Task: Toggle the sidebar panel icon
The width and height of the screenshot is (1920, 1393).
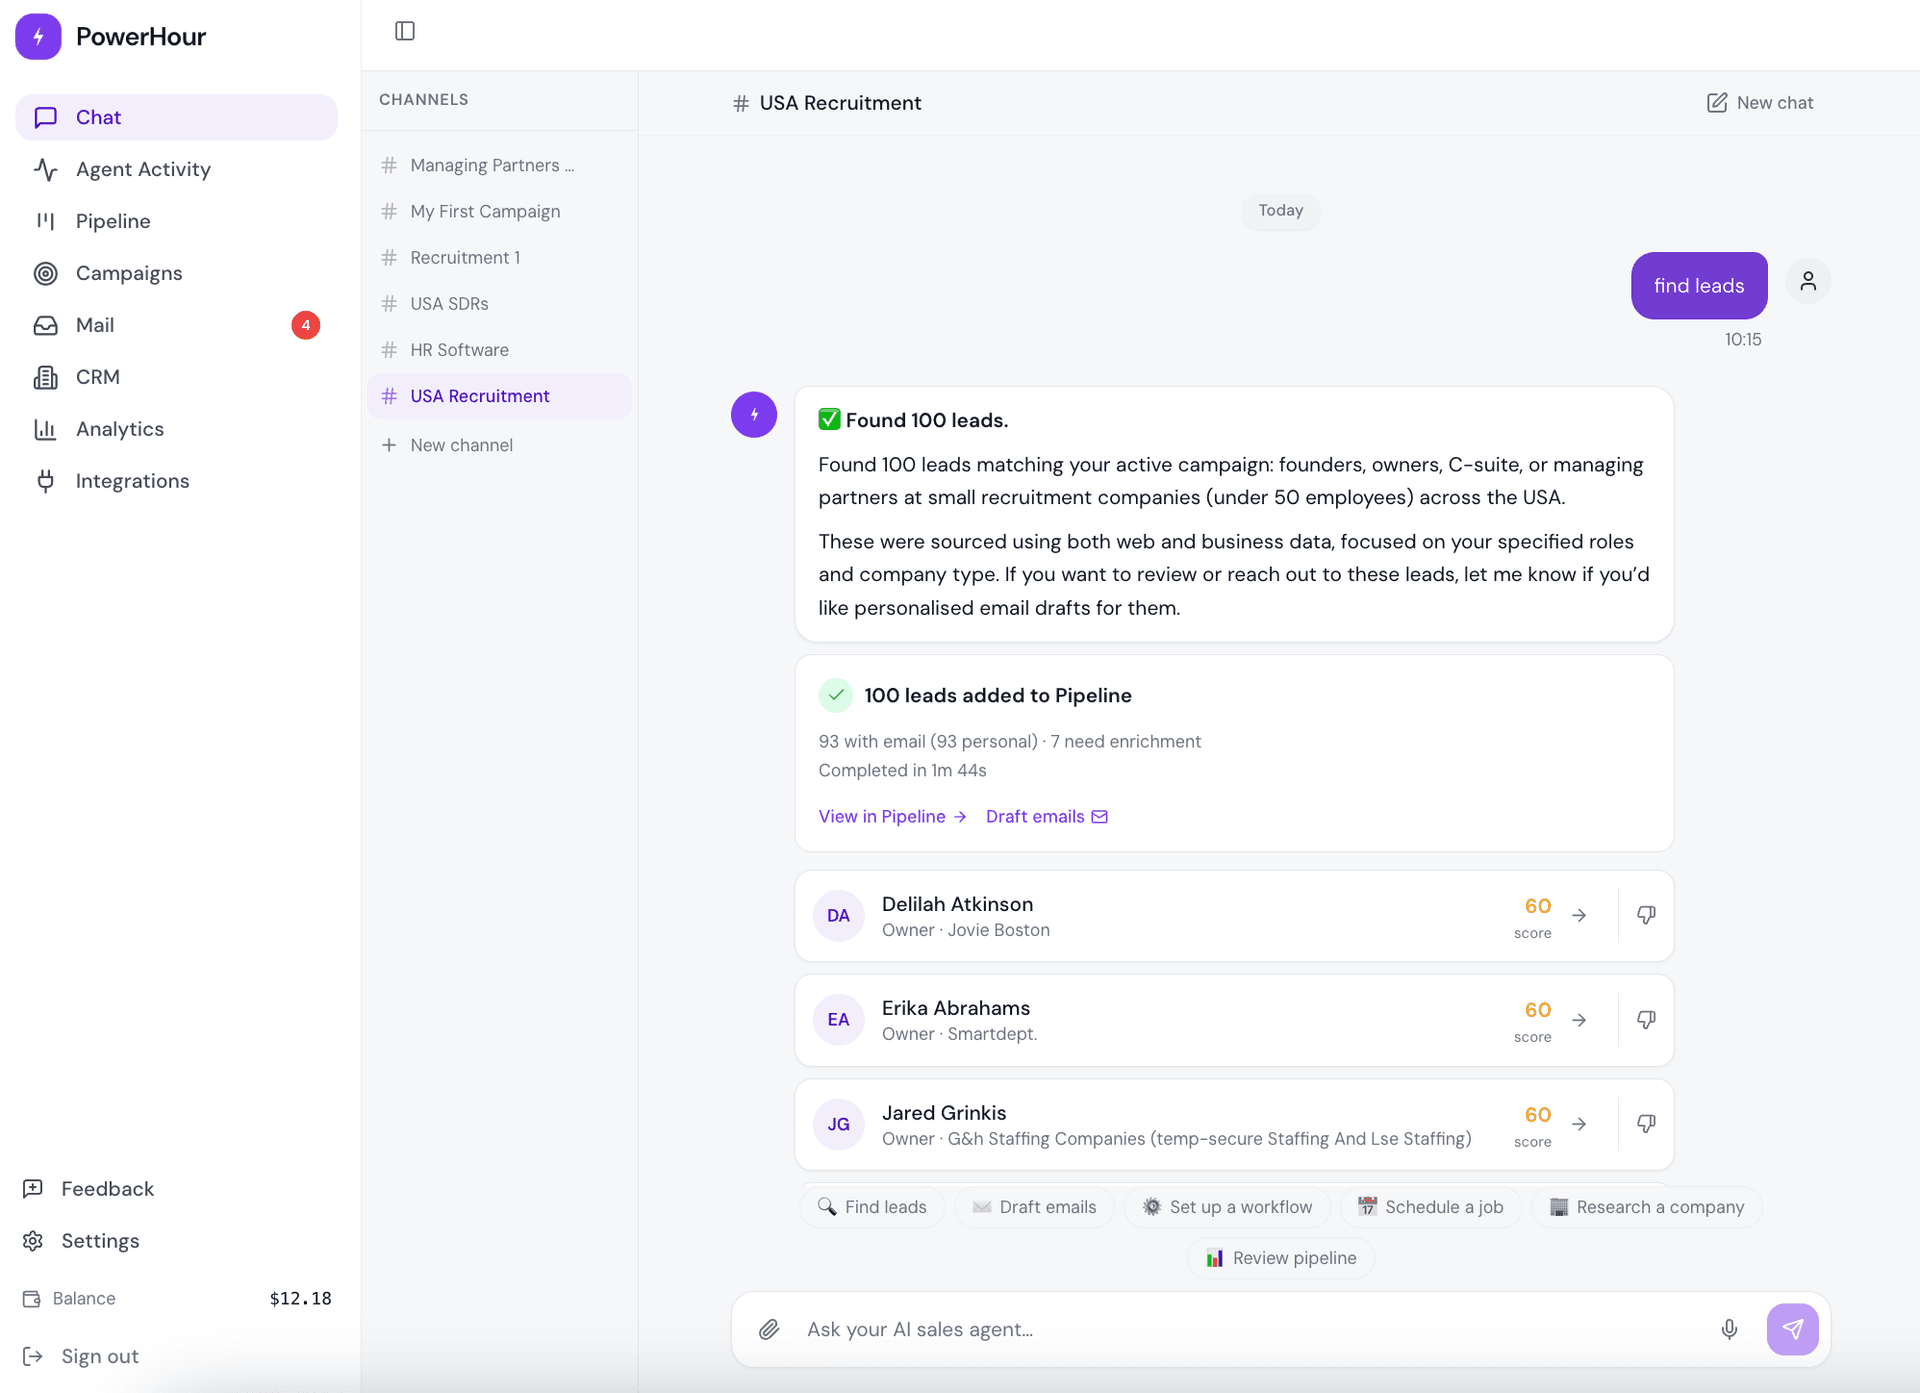Action: tap(405, 31)
